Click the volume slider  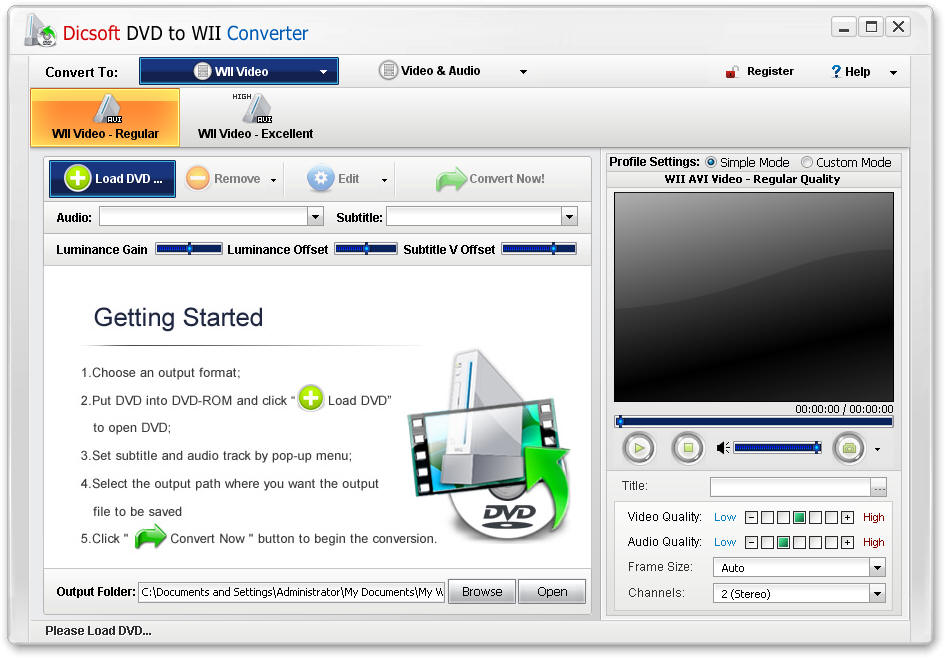777,448
